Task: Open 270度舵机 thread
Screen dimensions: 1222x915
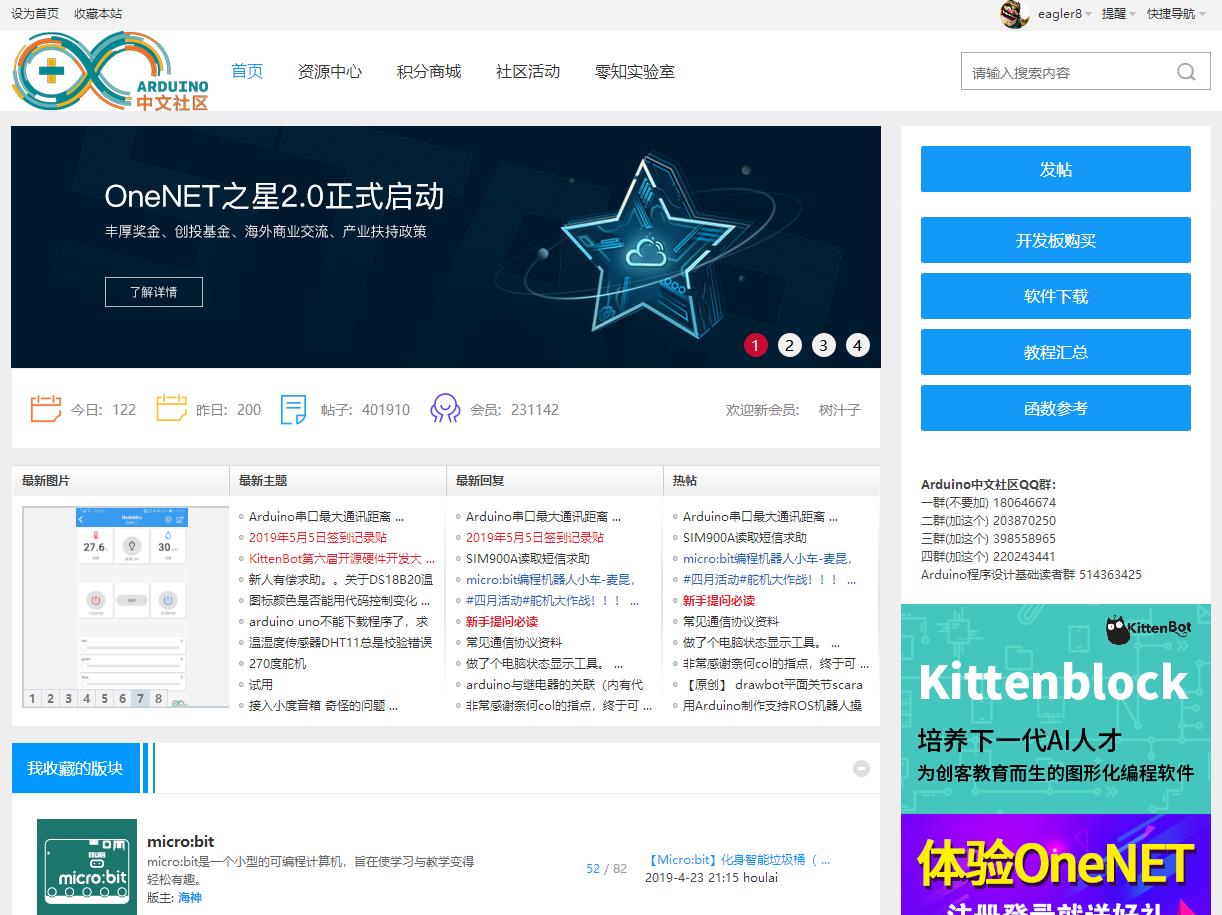Action: point(278,663)
